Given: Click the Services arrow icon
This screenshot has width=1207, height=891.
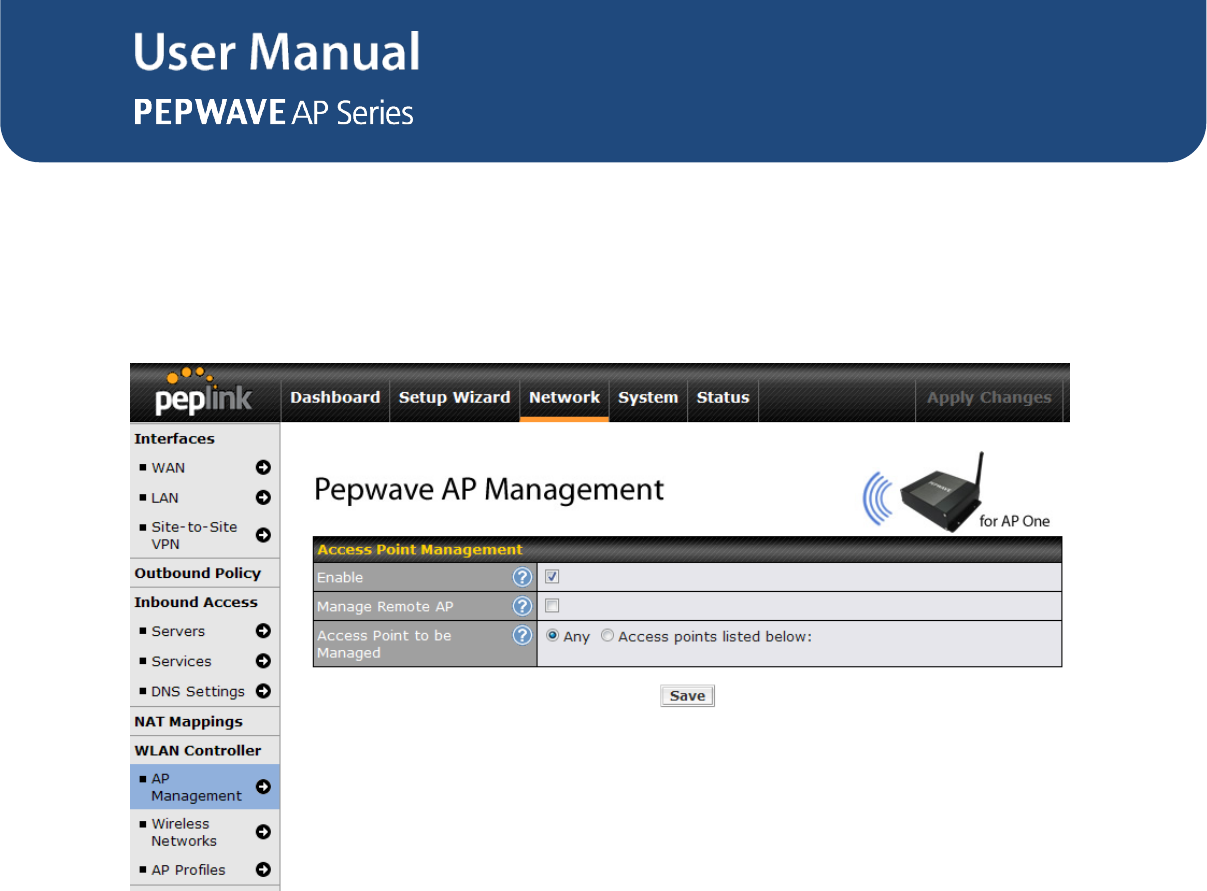Looking at the screenshot, I should click(263, 661).
